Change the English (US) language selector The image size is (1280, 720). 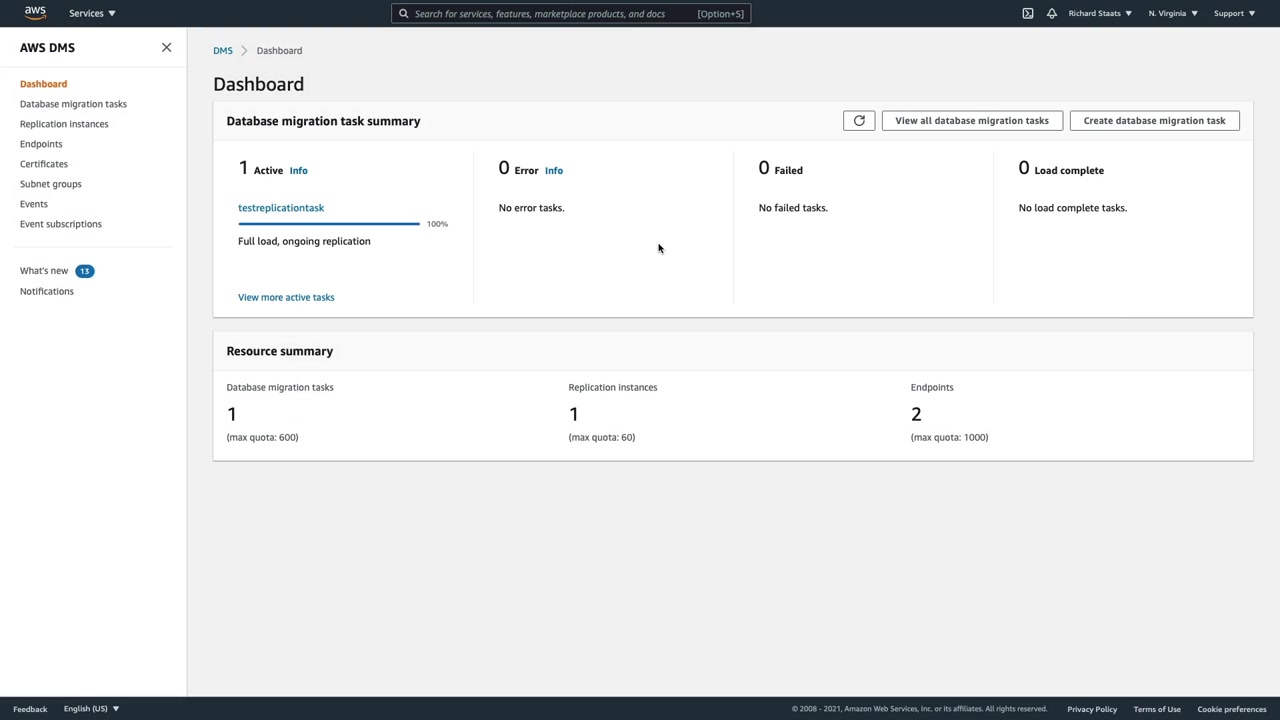coord(91,709)
